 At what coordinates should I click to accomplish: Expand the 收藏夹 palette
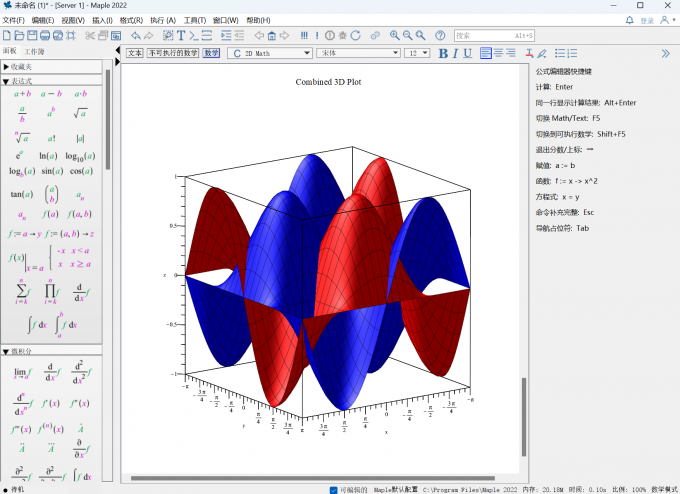click(6, 67)
